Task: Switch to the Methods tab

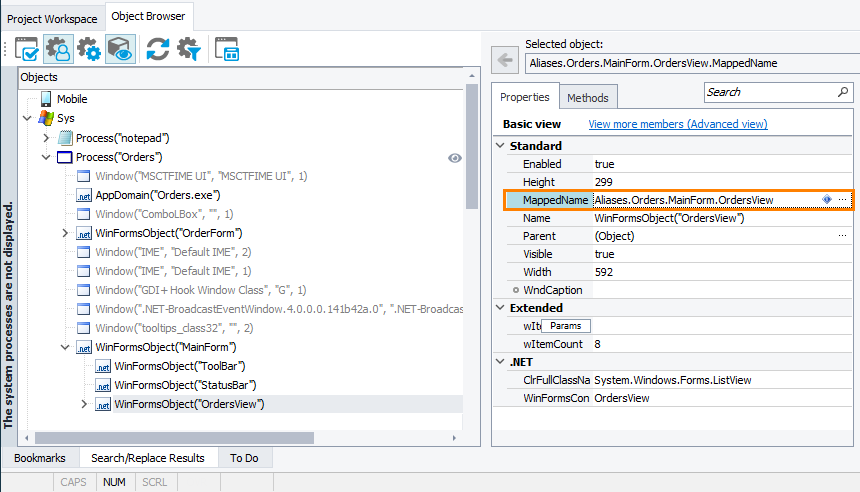Action: click(x=587, y=97)
